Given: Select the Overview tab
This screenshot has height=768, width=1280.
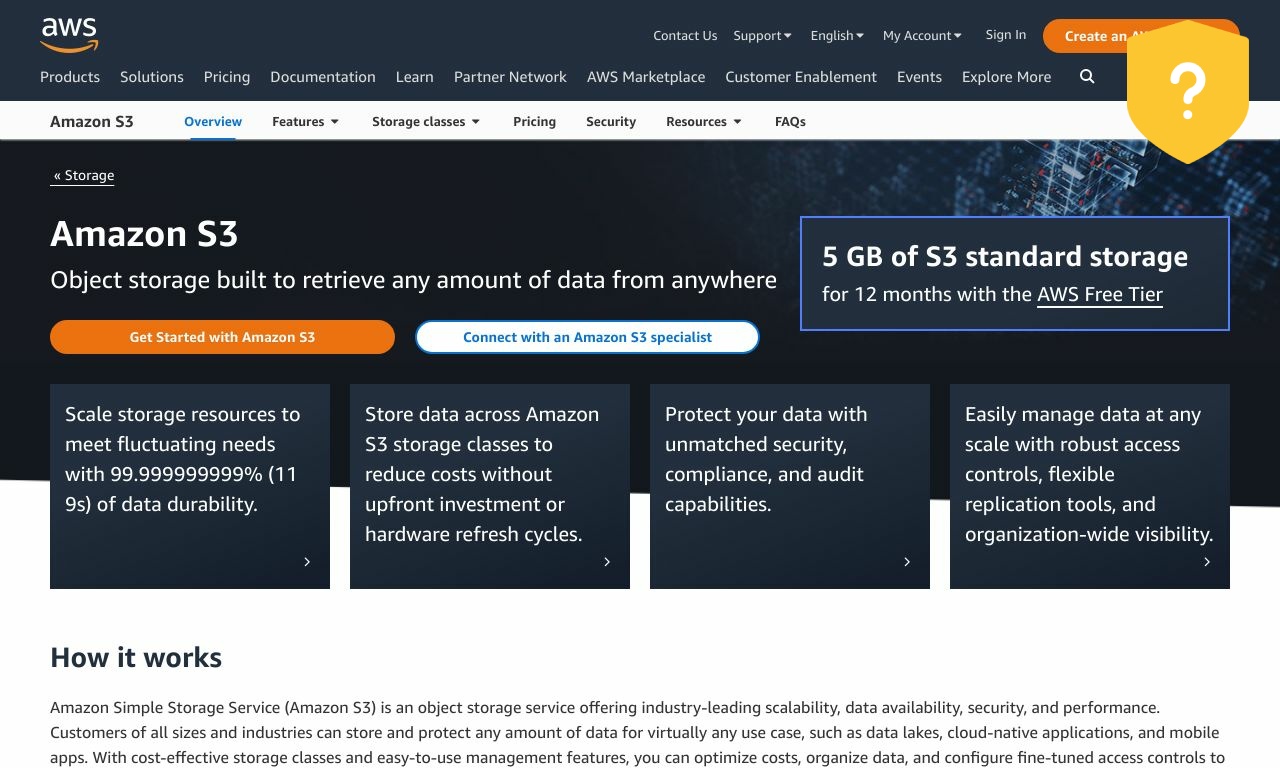Looking at the screenshot, I should 213,121.
